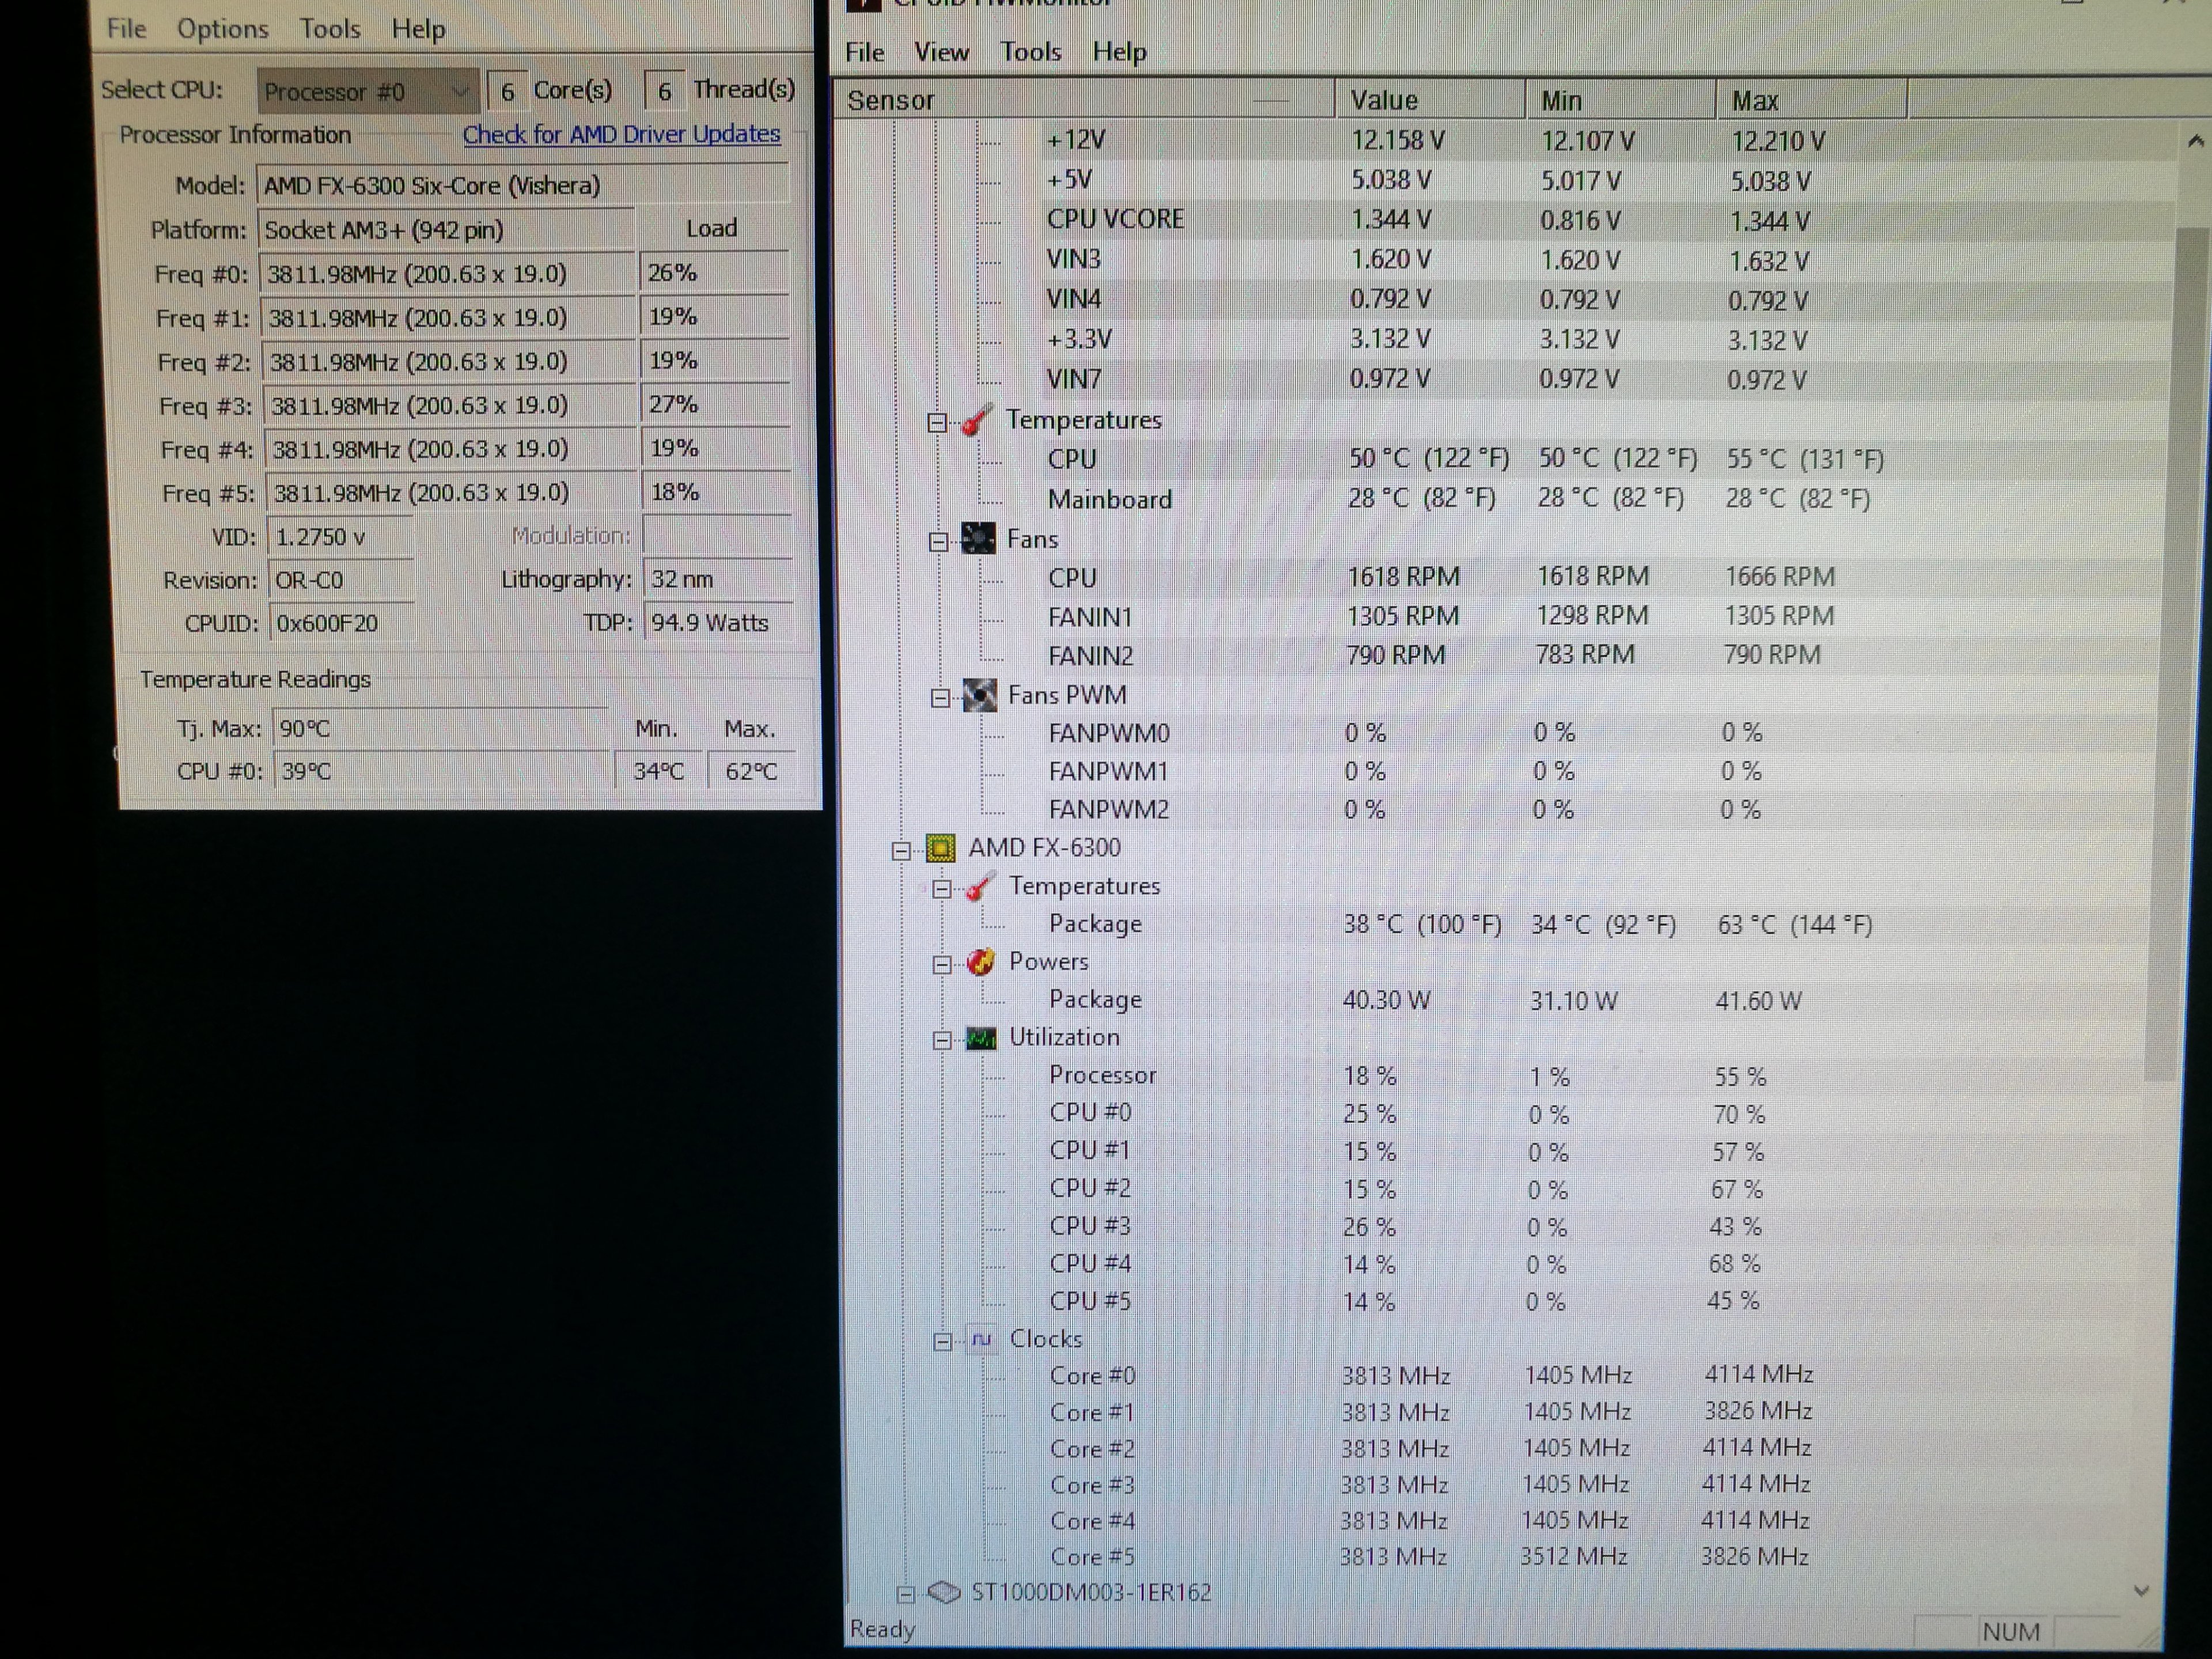The height and width of the screenshot is (1659, 2212).
Task: Collapse the Utilization section
Action: 942,1041
